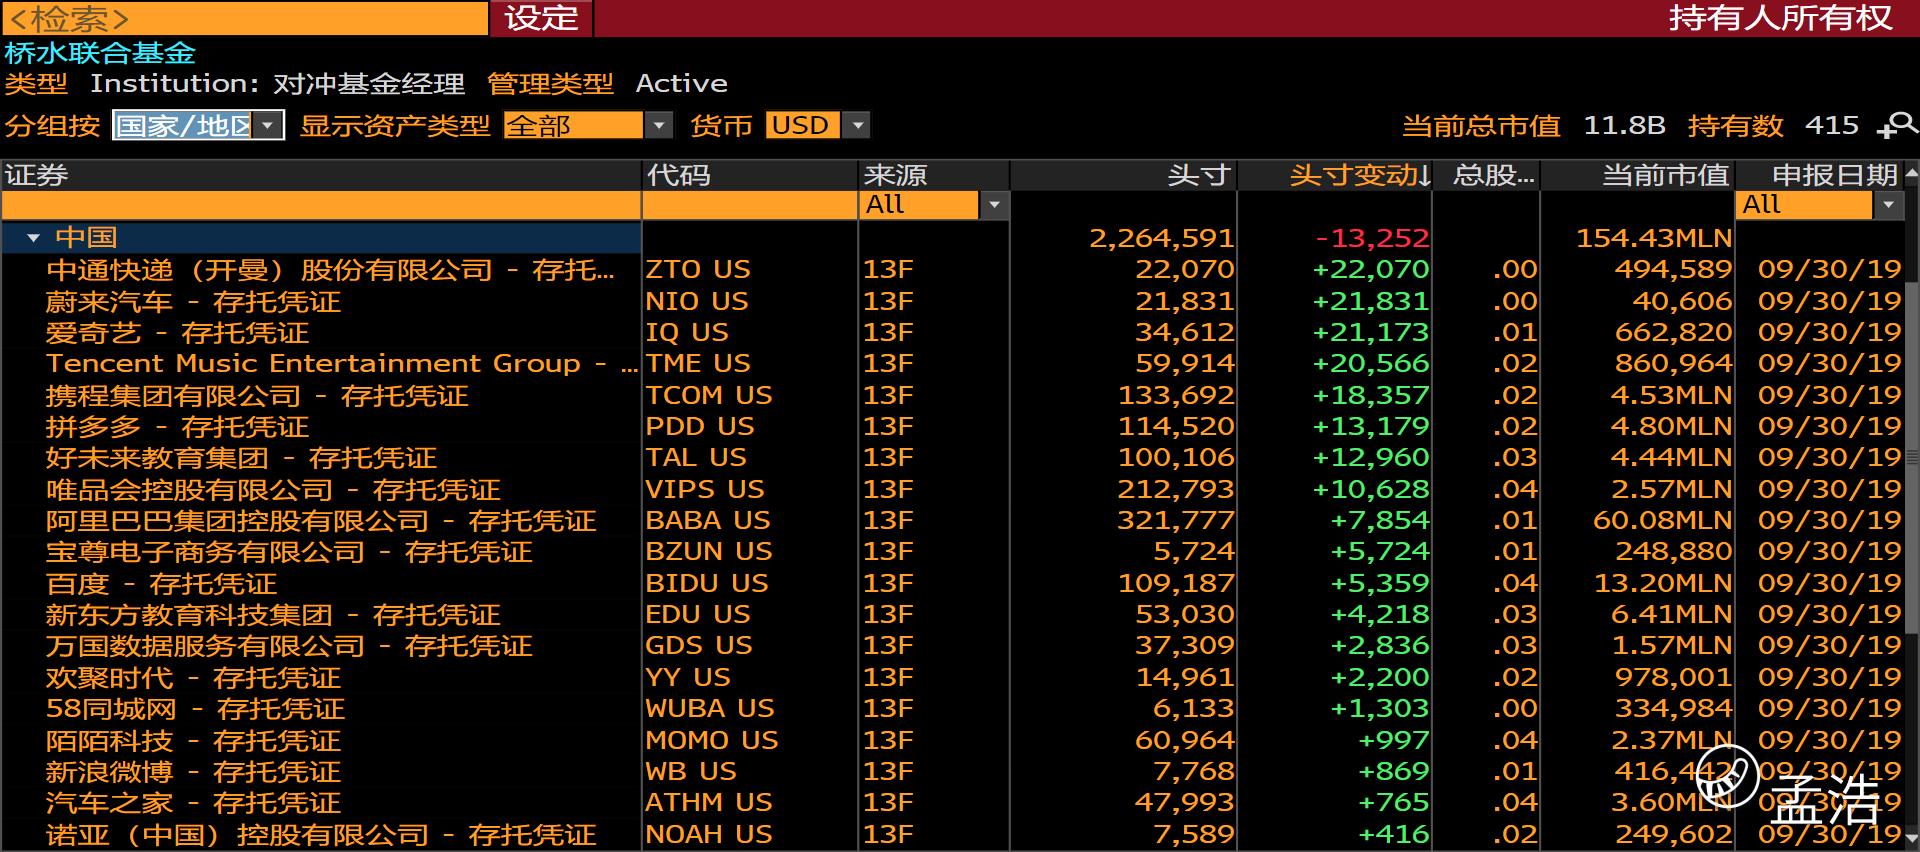Screen dimensions: 1920x852
Task: Click the TAL US ticker code
Action: click(x=696, y=457)
